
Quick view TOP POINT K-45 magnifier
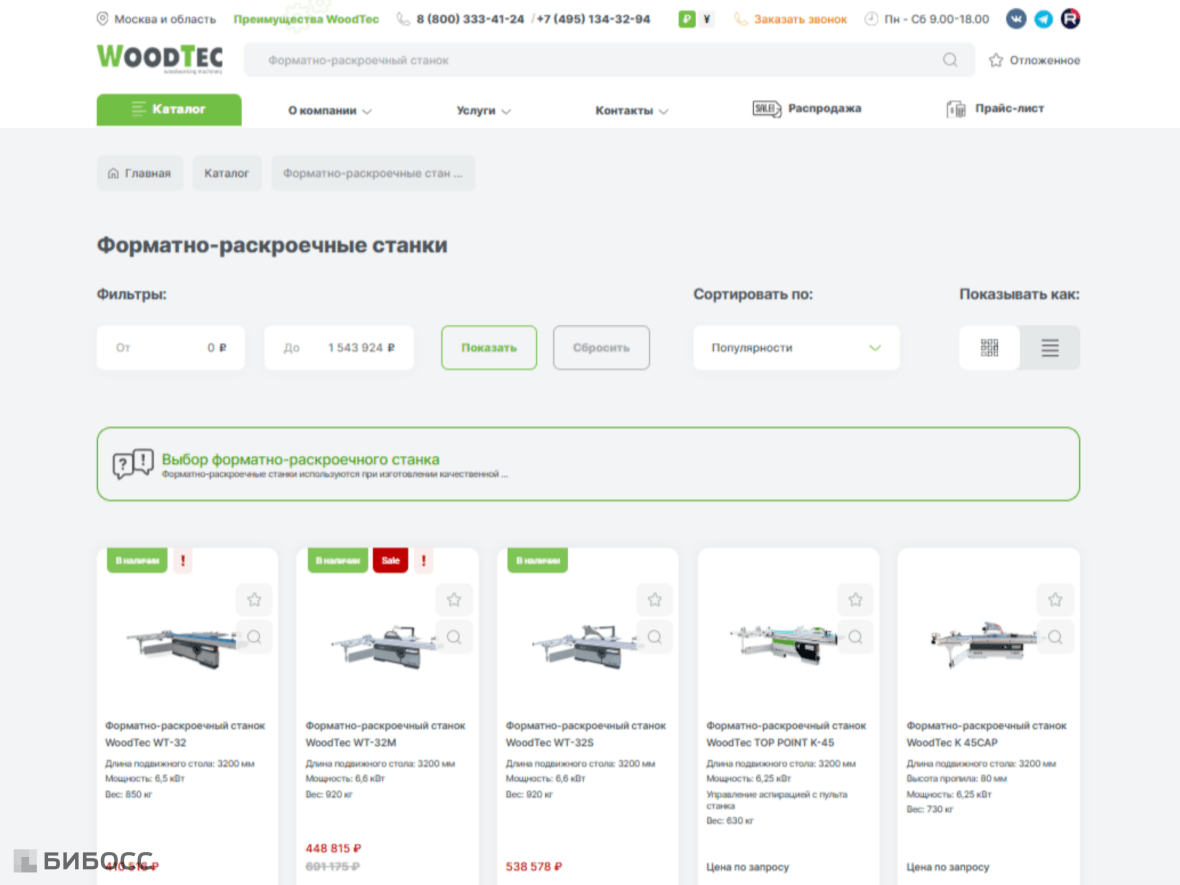point(856,637)
